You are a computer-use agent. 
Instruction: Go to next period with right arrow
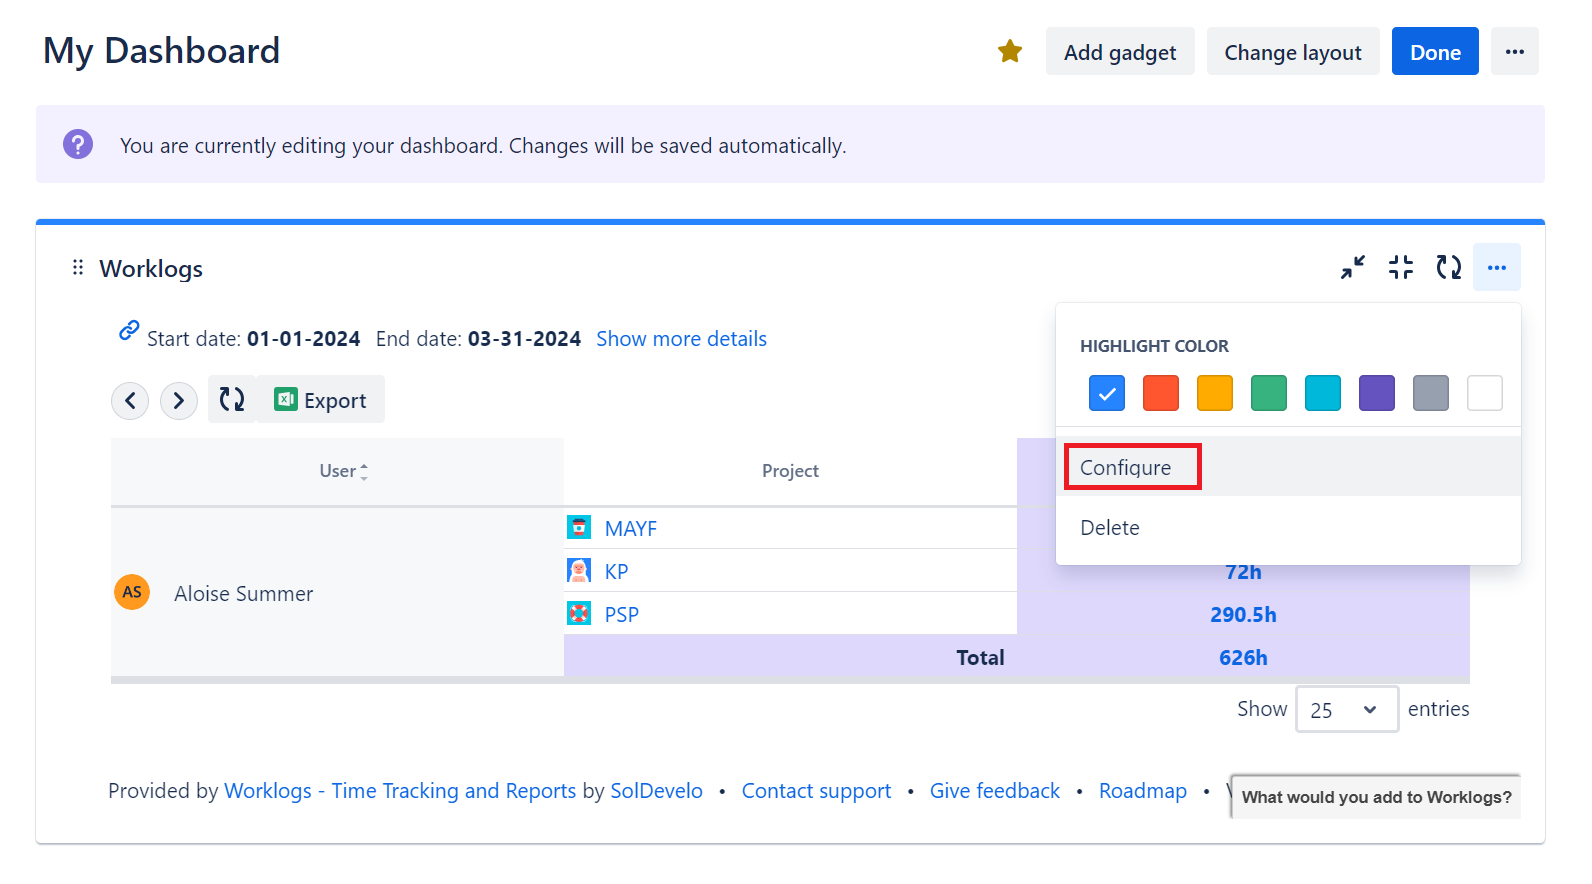point(179,400)
